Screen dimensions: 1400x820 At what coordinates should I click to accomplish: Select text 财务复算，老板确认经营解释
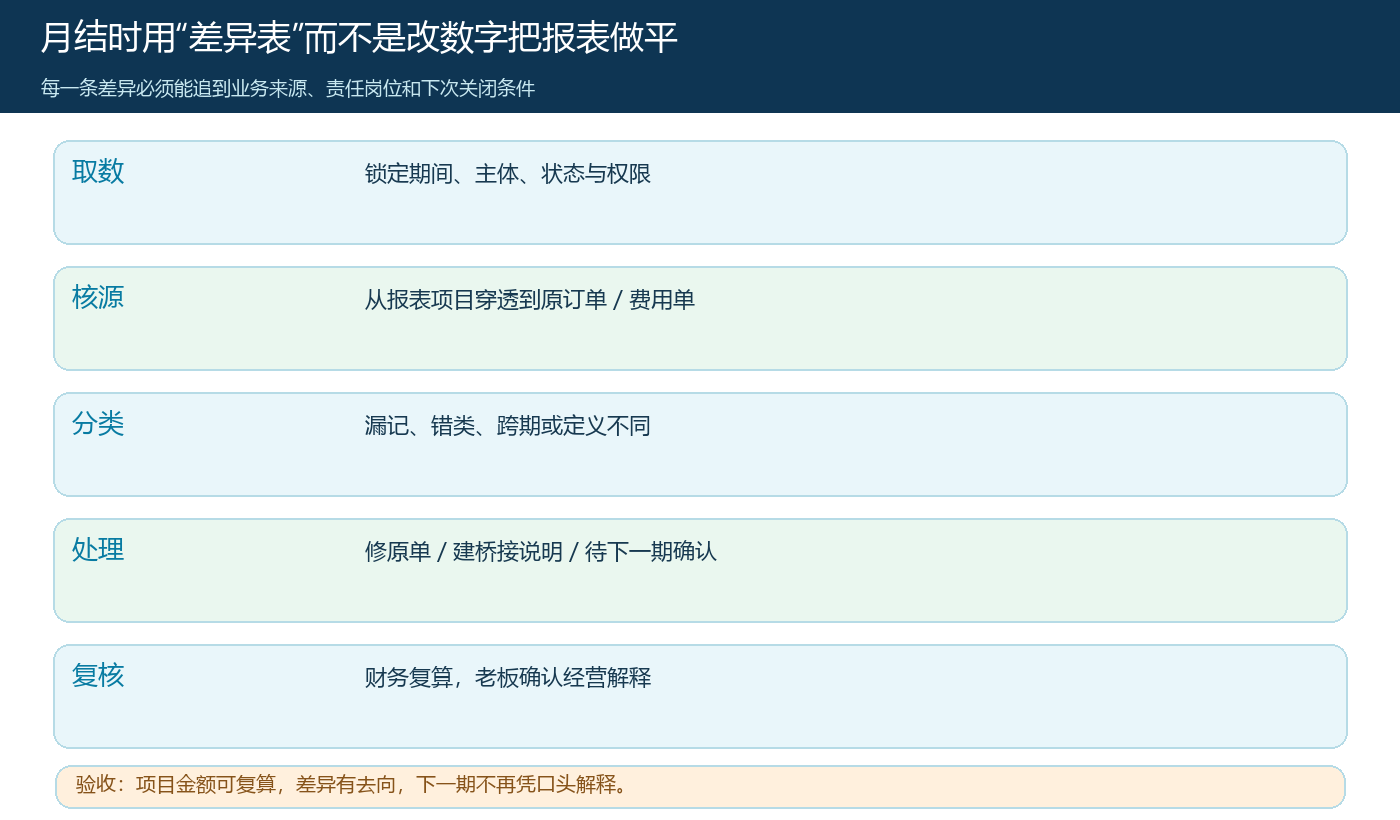point(508,678)
